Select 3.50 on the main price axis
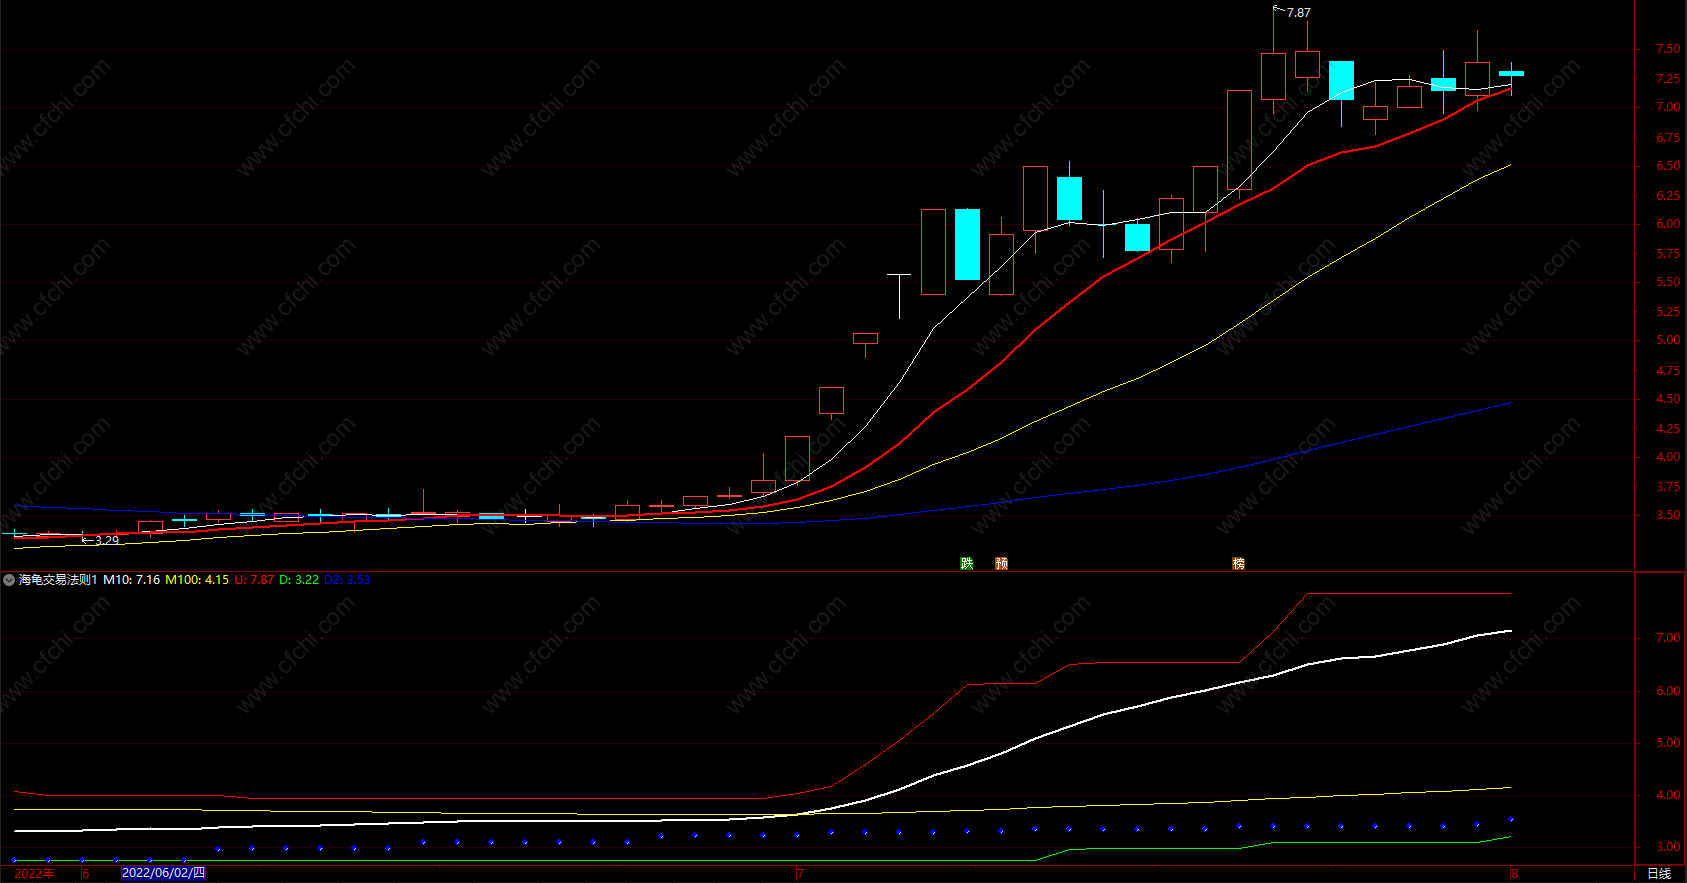The image size is (1687, 883). (x=1667, y=516)
